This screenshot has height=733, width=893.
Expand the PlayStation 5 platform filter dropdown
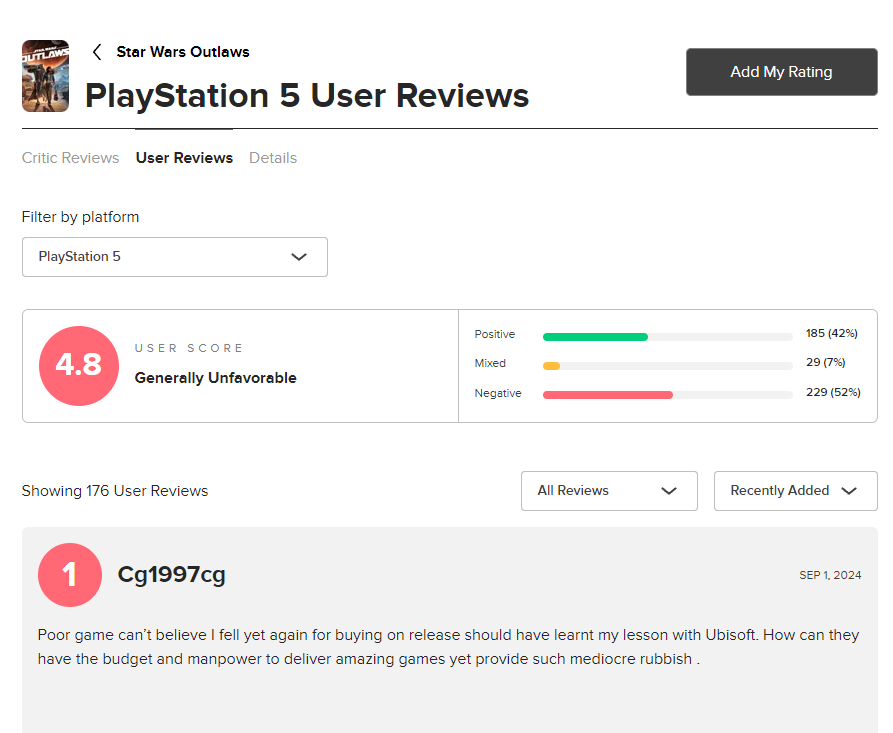click(174, 257)
